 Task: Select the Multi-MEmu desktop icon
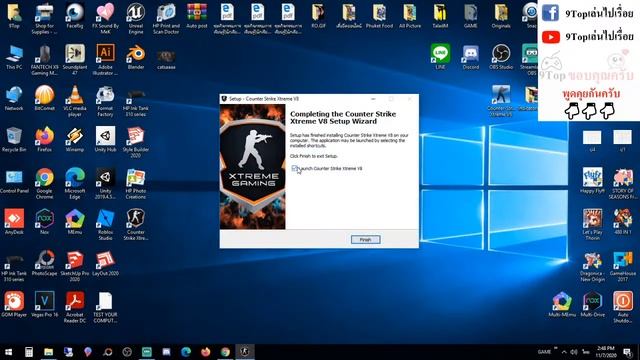pyautogui.click(x=562, y=304)
